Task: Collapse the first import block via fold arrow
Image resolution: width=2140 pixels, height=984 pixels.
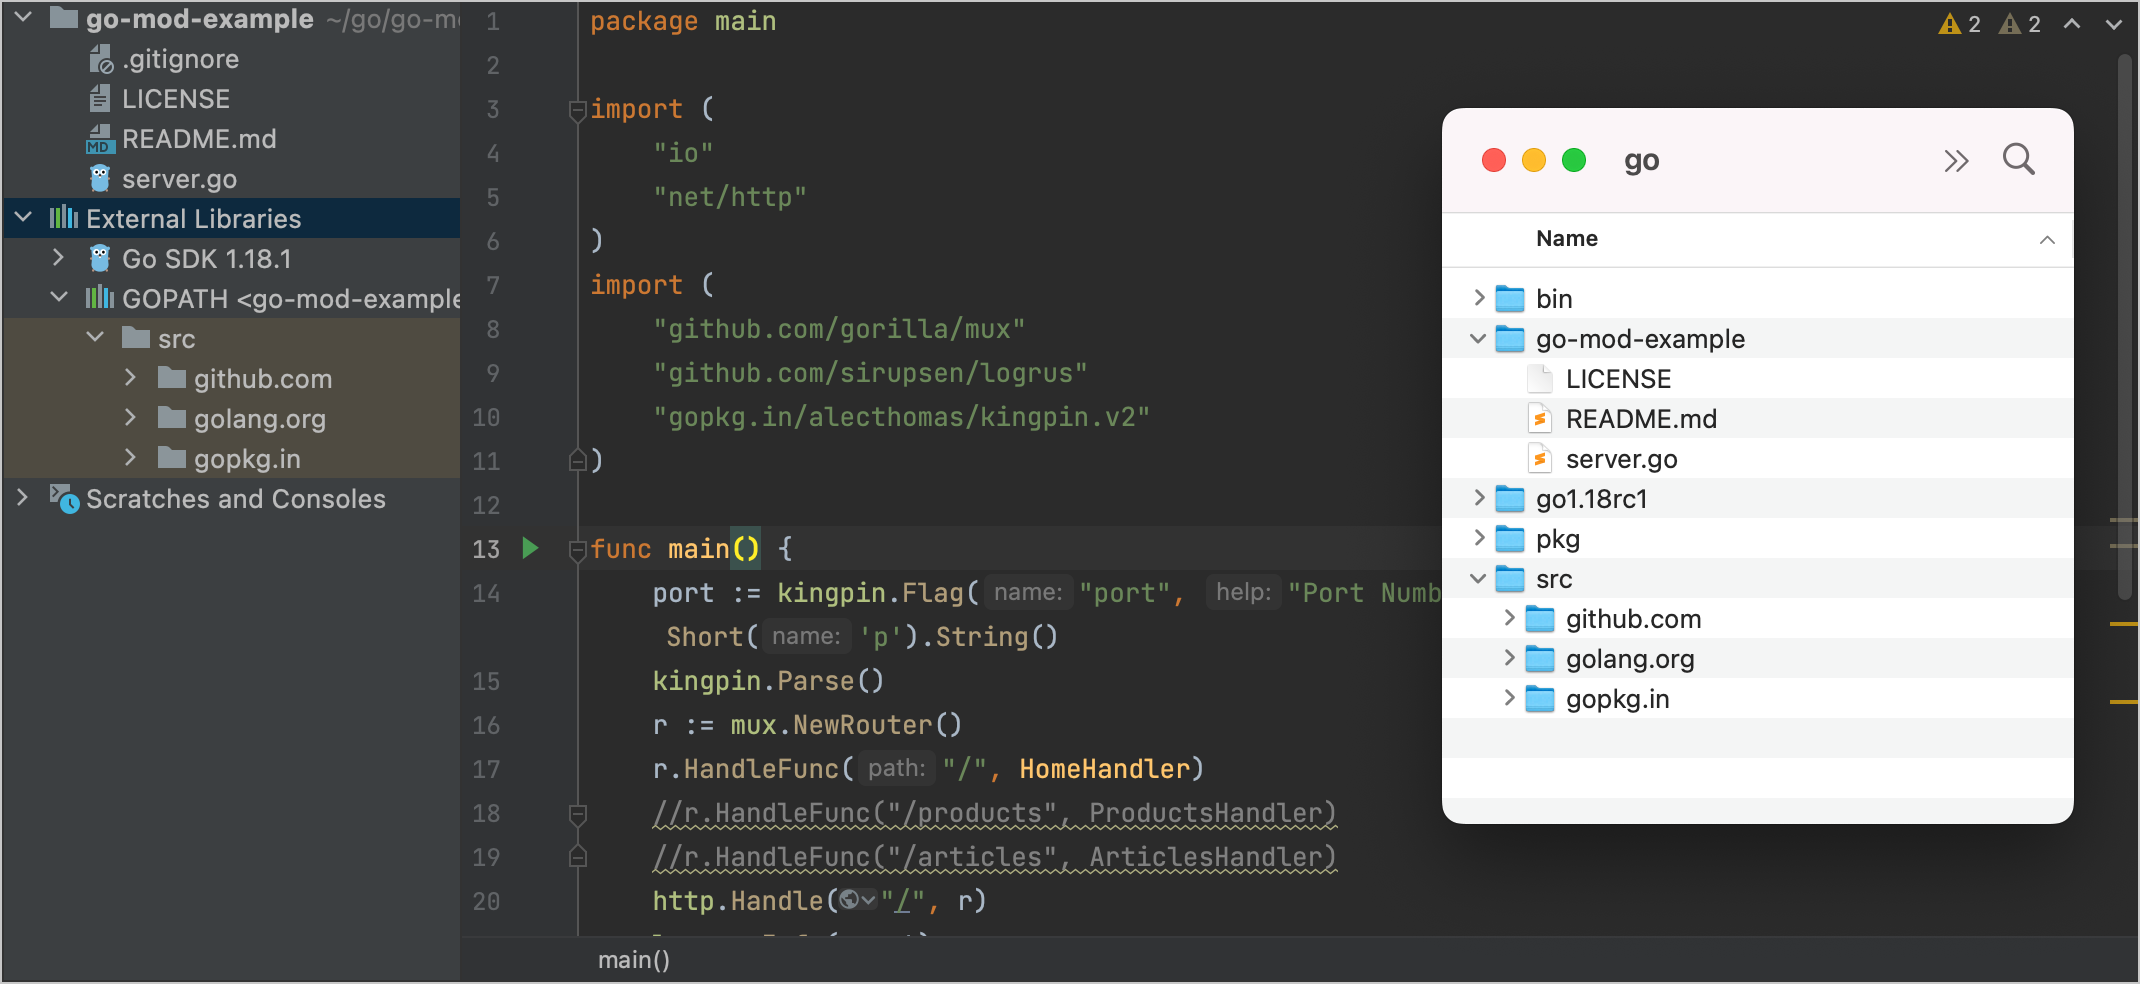Action: click(577, 111)
